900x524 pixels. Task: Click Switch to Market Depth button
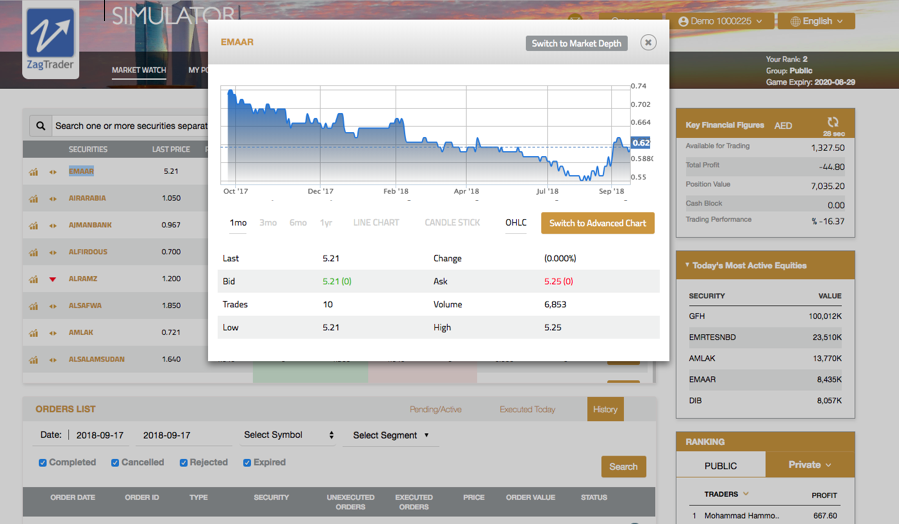click(576, 44)
